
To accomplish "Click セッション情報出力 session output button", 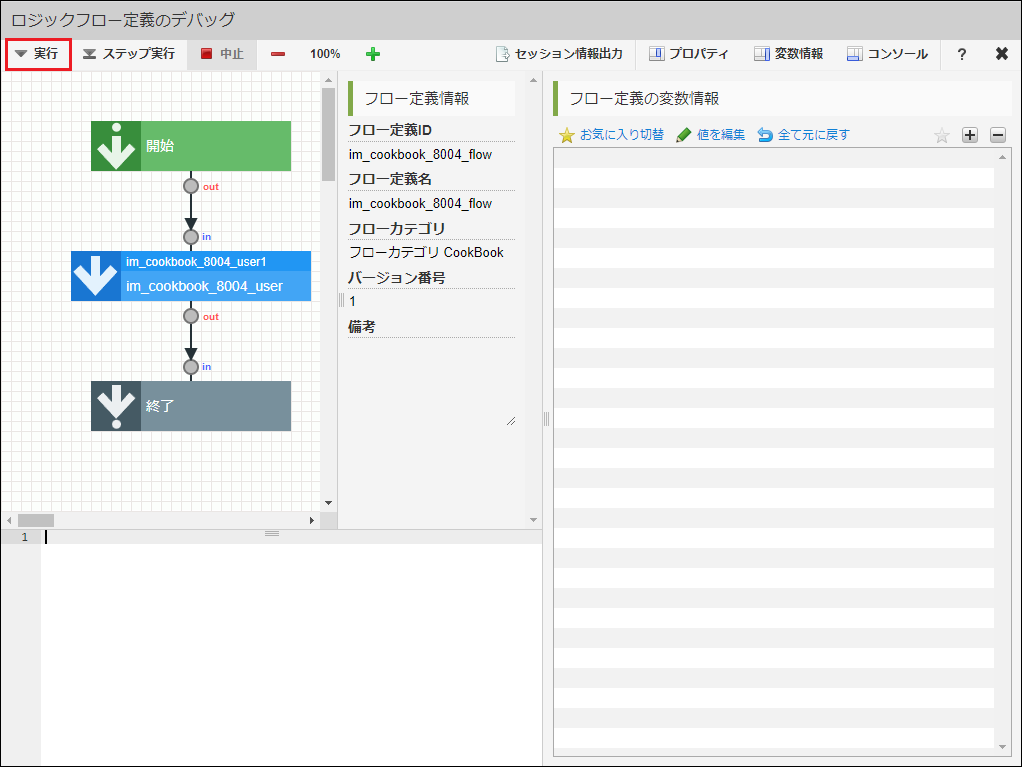I will coord(559,54).
